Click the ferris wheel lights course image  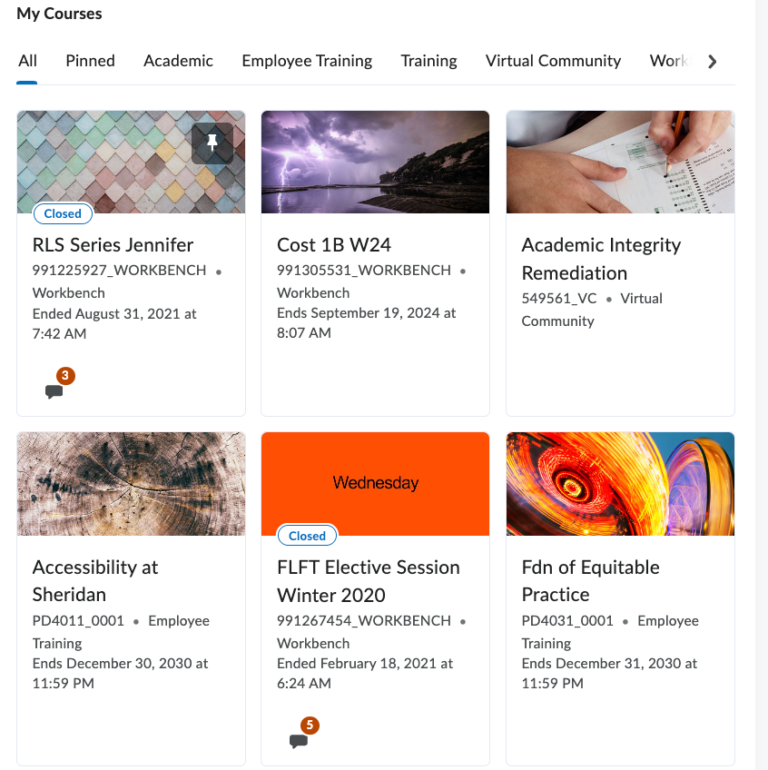point(620,484)
